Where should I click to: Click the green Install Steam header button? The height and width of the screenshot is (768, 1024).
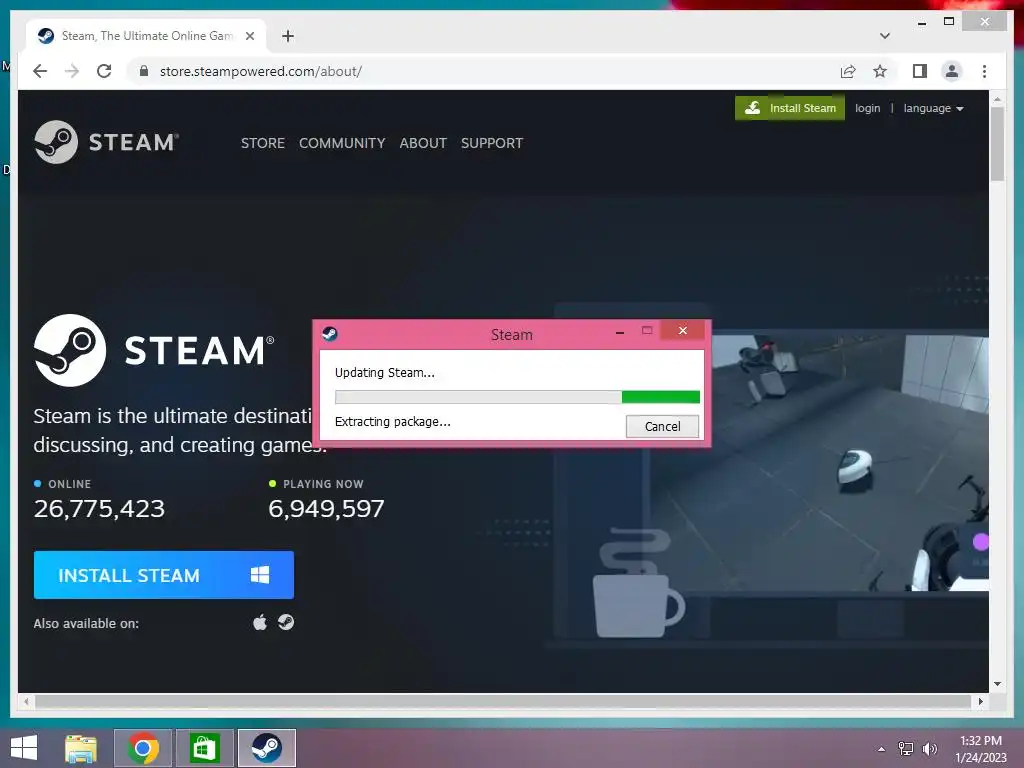pos(790,108)
